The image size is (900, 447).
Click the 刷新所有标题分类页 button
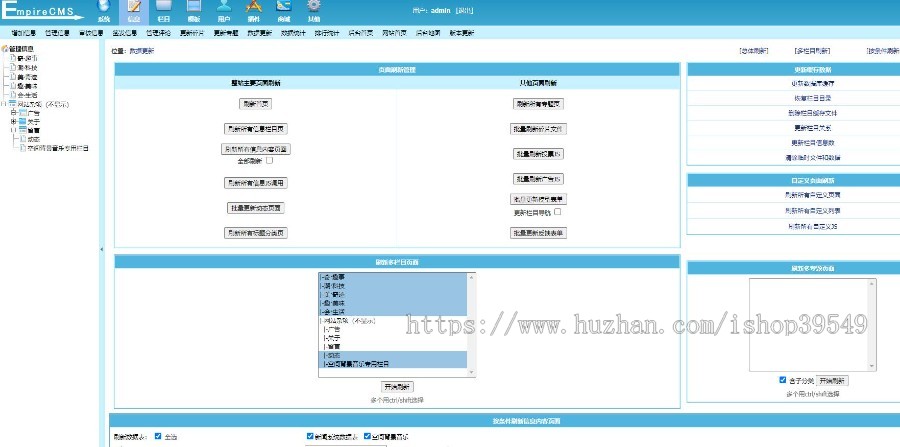coord(255,232)
